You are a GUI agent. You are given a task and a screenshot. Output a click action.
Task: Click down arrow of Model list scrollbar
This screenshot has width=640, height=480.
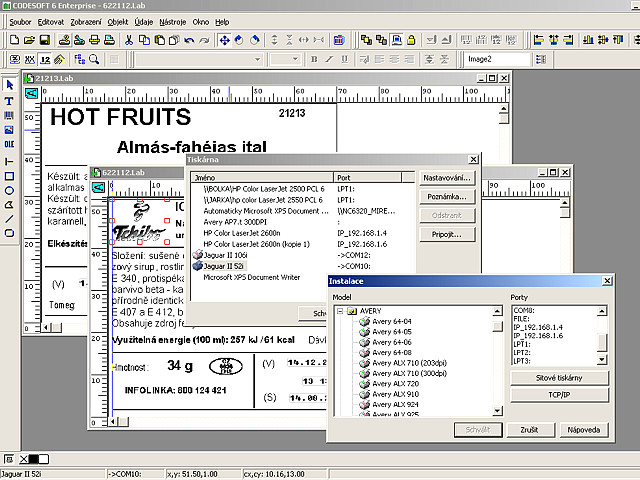(x=497, y=411)
